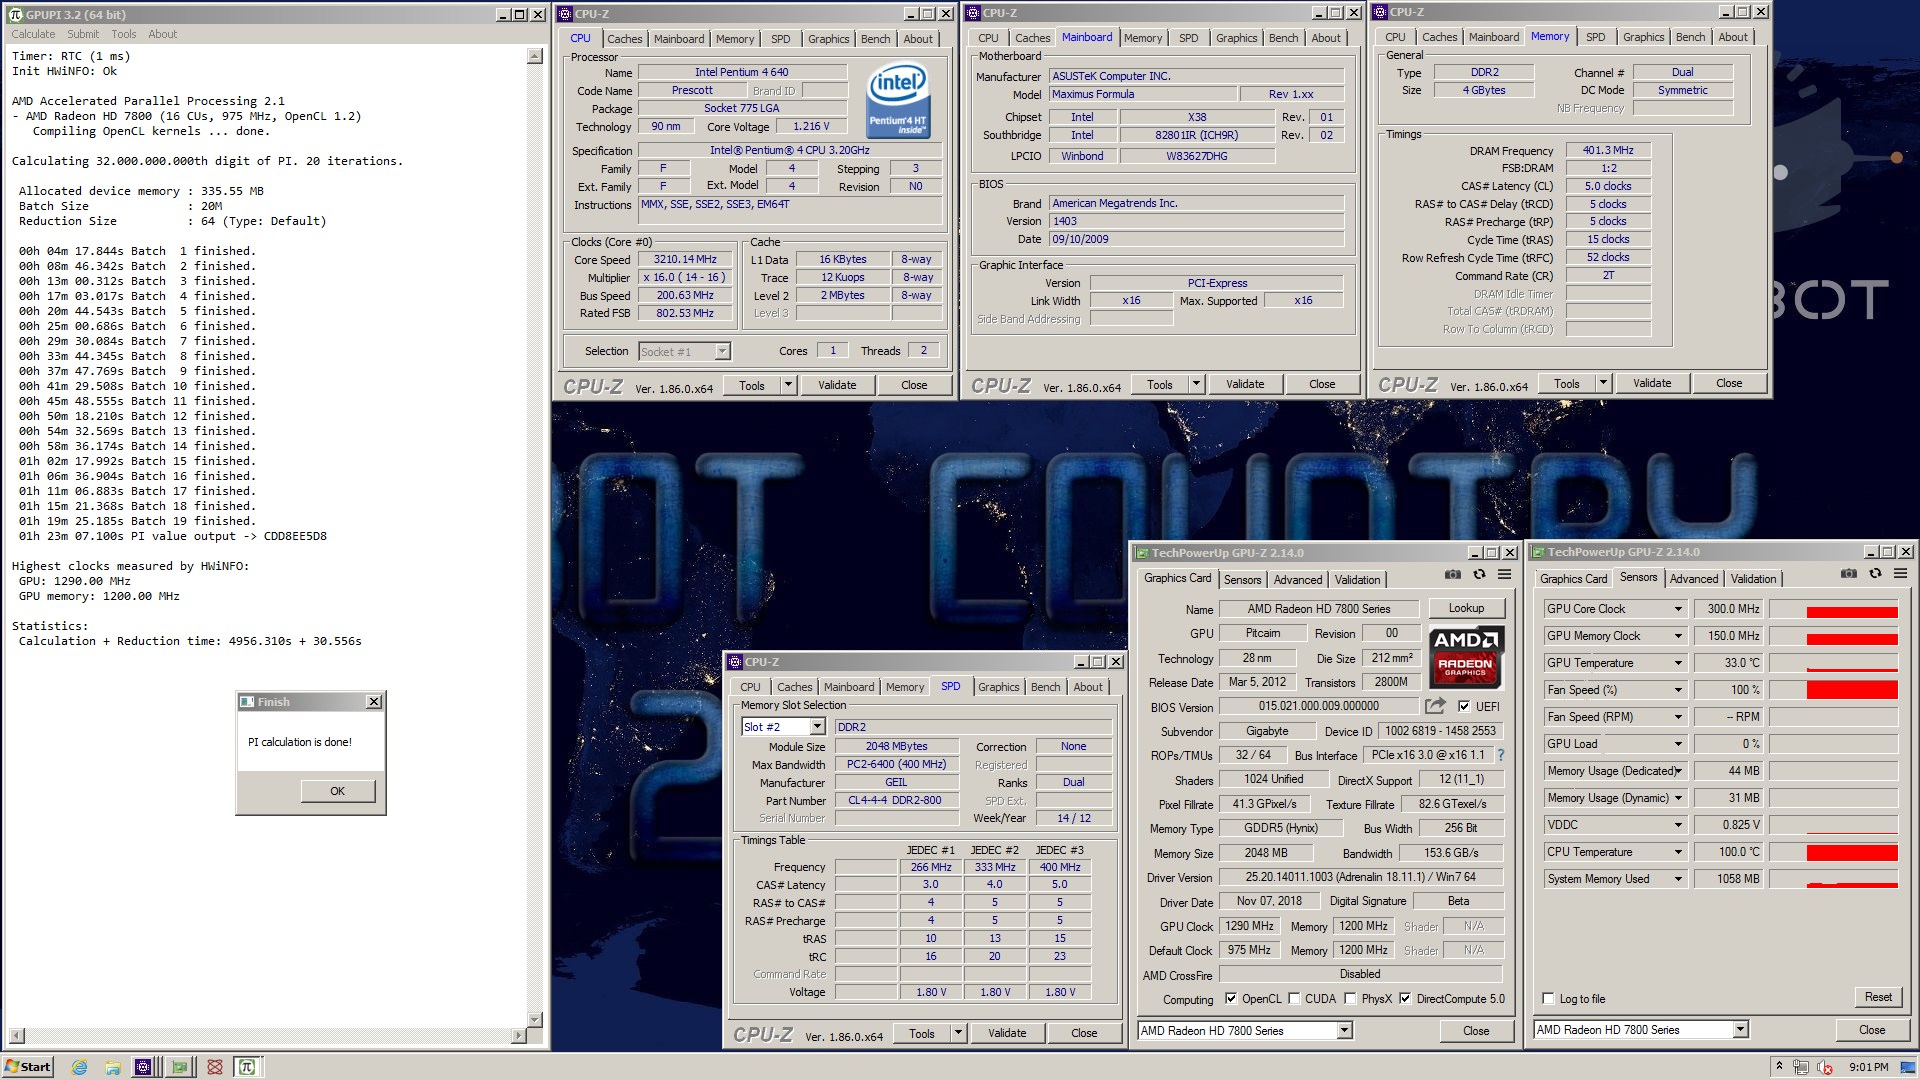Click the GPU-Z Sensors window title bar icon
The image size is (1920, 1080).
pyautogui.click(x=1538, y=552)
